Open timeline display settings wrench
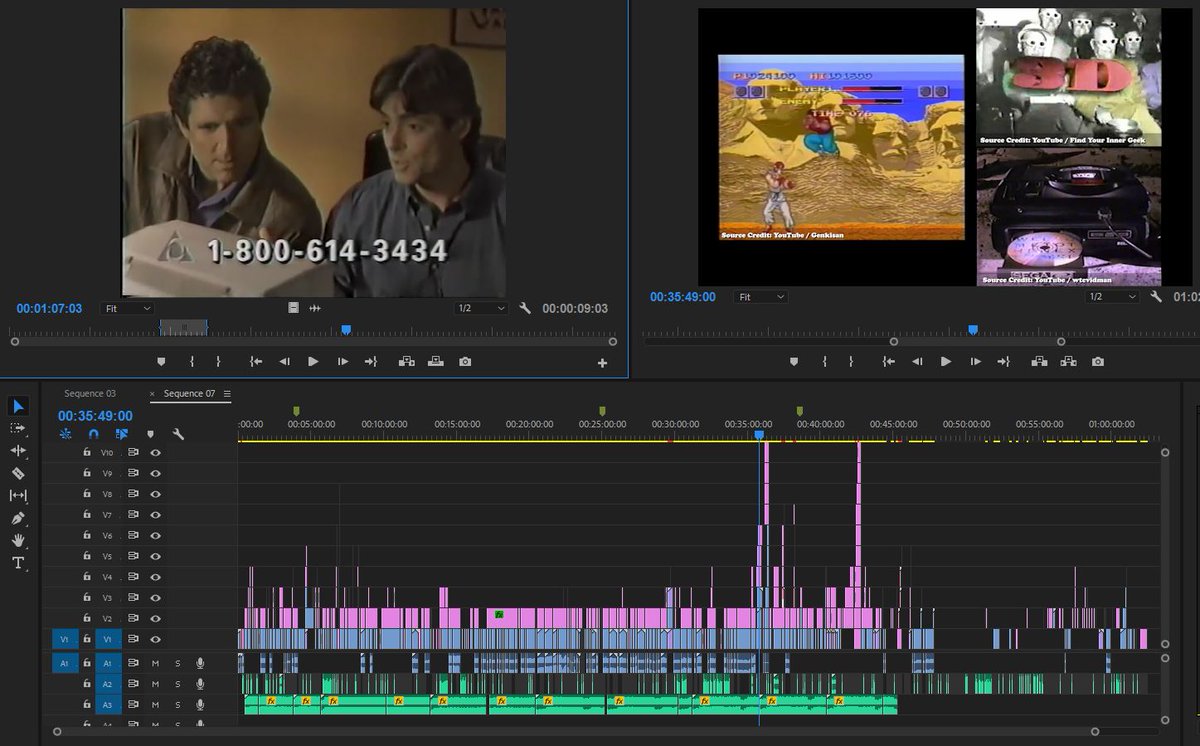Viewport: 1200px width, 746px height. [178, 434]
